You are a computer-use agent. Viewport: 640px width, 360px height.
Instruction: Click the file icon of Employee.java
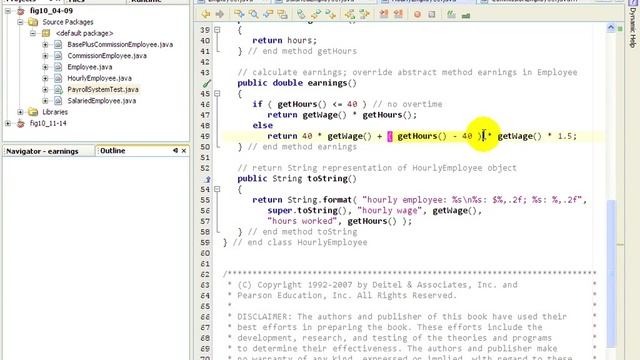pos(58,67)
